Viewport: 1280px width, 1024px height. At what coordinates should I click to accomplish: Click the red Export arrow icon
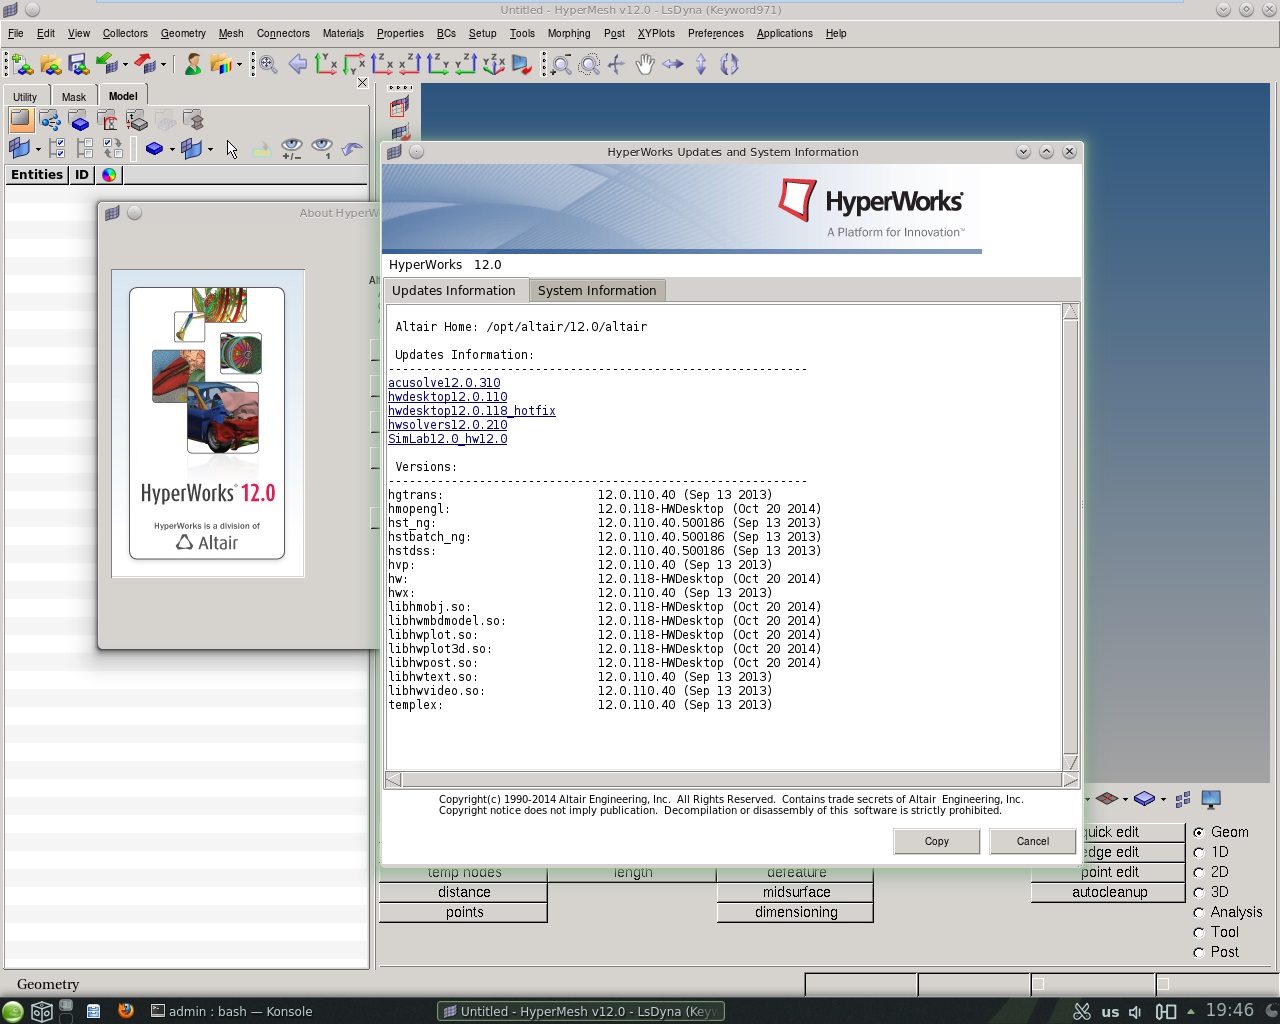point(145,65)
